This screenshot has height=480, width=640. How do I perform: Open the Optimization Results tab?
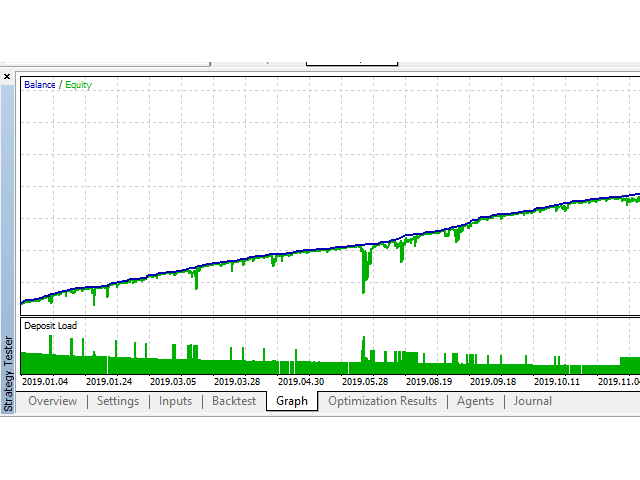coord(382,401)
